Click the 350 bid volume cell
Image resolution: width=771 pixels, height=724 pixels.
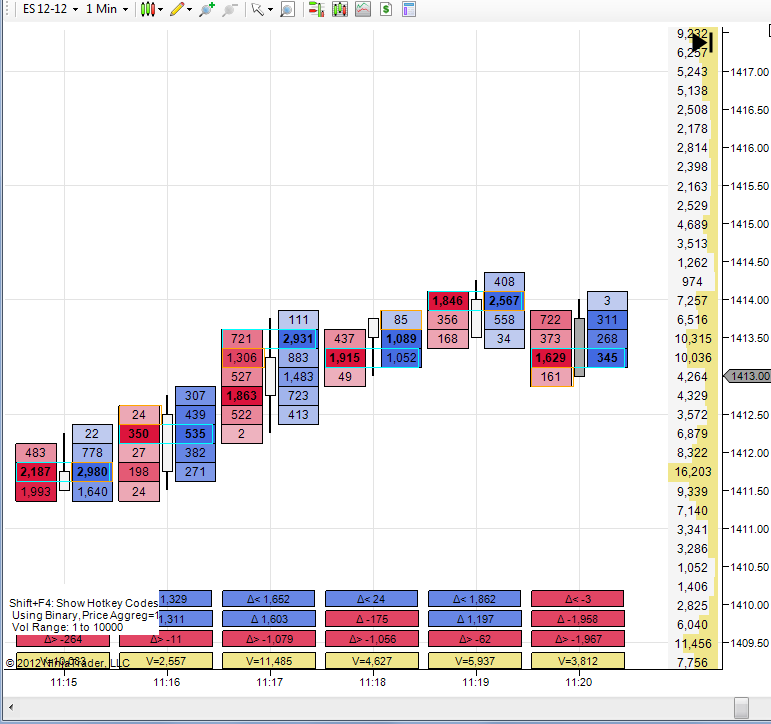(139, 434)
